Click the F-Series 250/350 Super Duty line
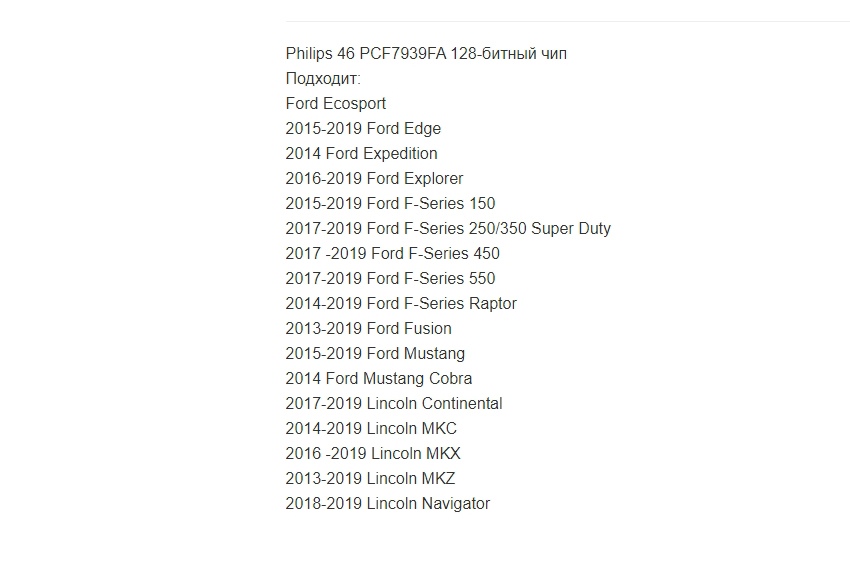 (x=448, y=228)
